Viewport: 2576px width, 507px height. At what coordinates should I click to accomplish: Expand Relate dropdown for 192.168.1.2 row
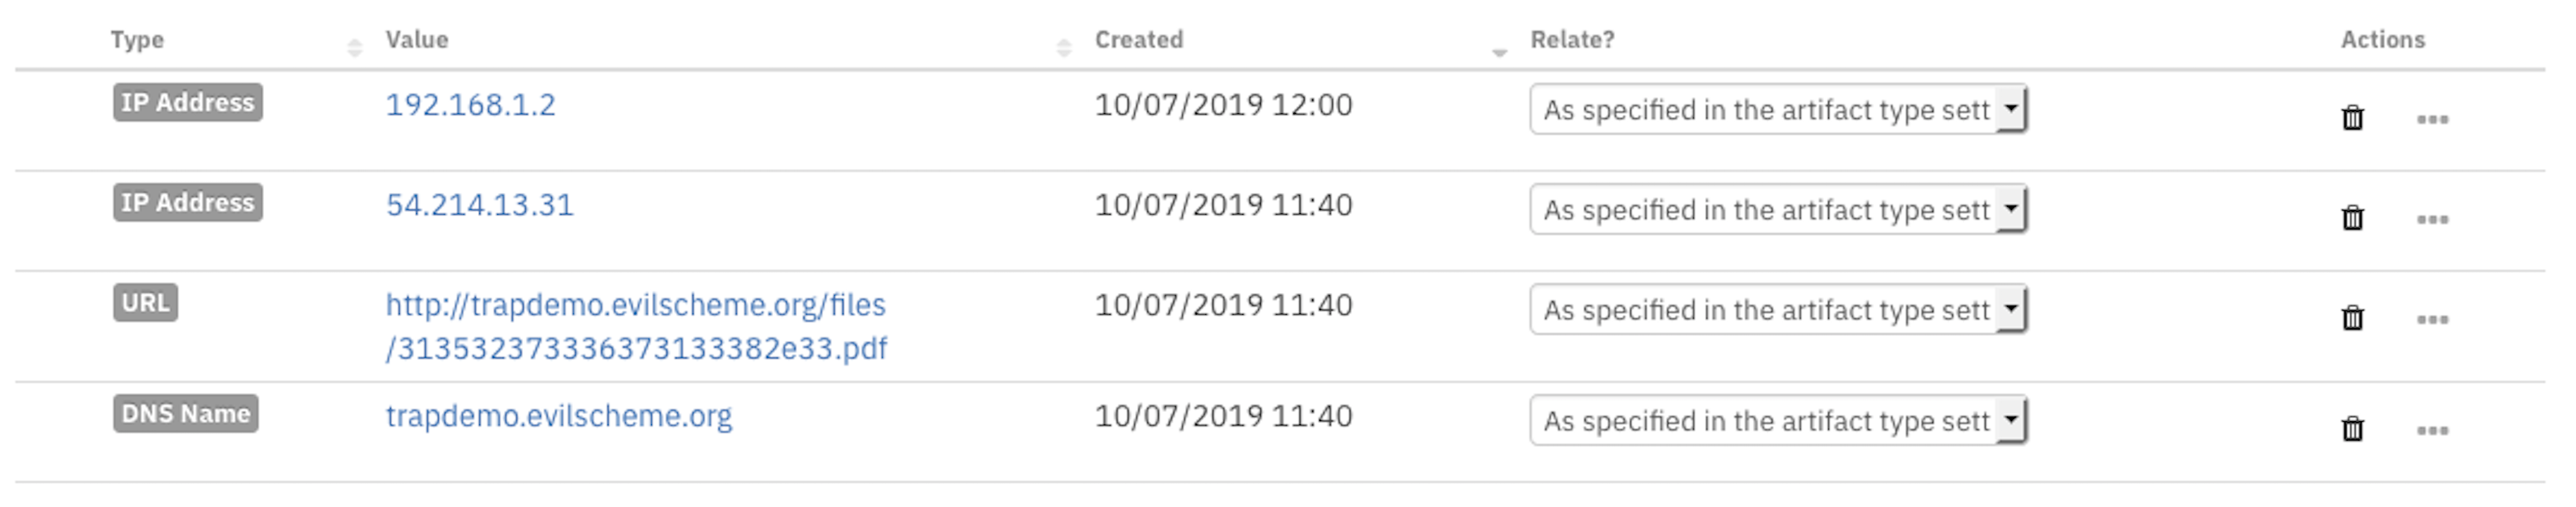click(x=1778, y=109)
